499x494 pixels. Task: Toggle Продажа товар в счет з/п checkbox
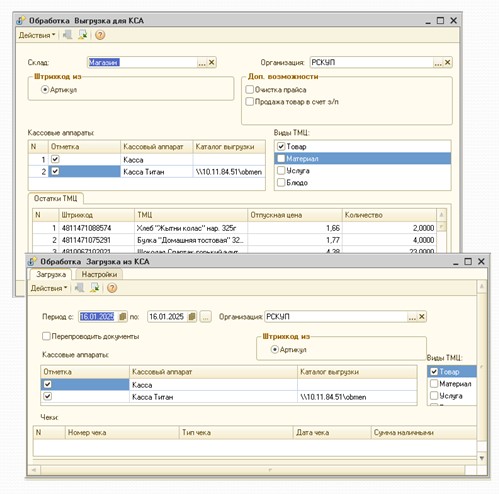pyautogui.click(x=249, y=101)
